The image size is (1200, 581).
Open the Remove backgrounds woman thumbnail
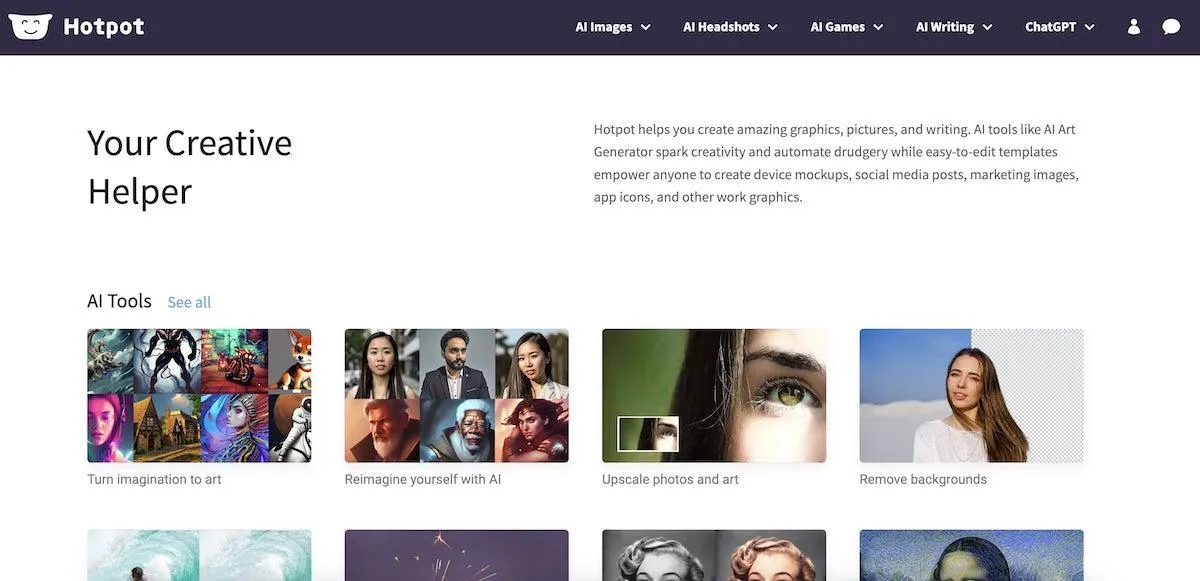click(x=971, y=396)
